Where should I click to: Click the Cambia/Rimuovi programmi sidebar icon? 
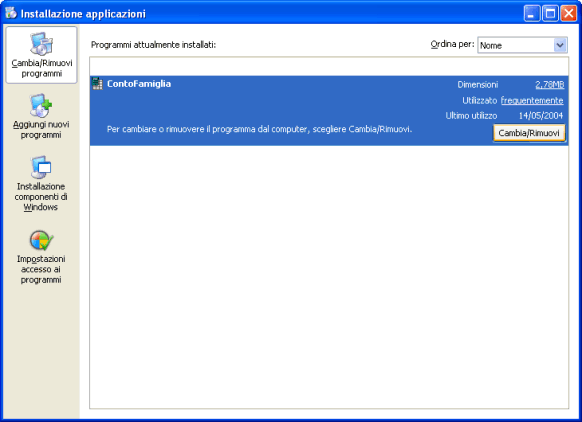click(x=41, y=44)
